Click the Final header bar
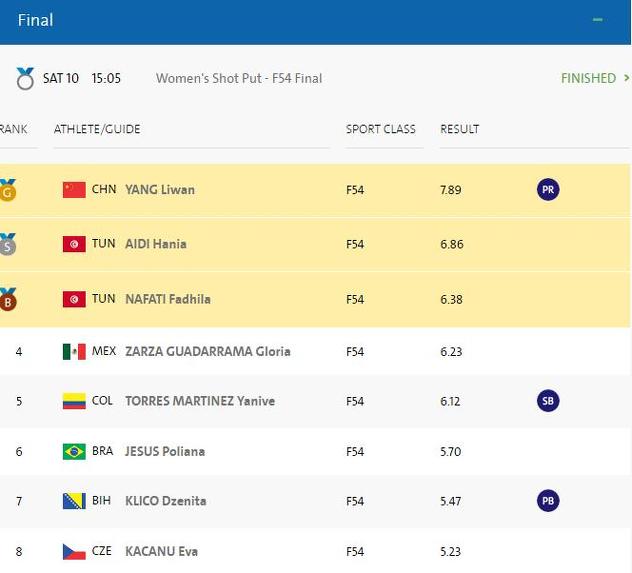Screen dimensions: 632x573 point(315,21)
